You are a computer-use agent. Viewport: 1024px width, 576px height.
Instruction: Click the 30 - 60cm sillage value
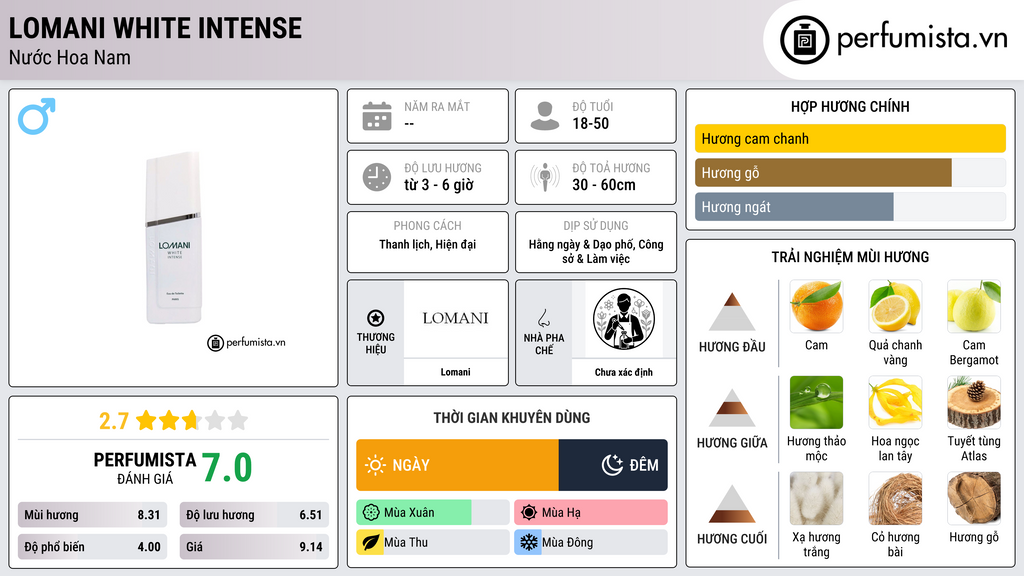[x=603, y=185]
